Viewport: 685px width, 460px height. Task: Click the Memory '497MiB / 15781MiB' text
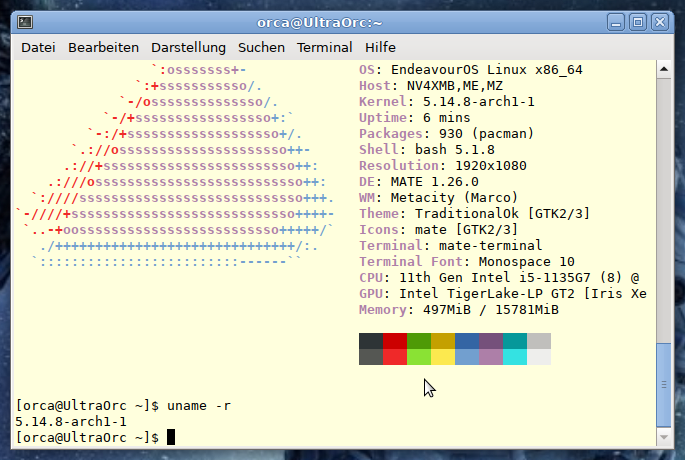coord(491,310)
